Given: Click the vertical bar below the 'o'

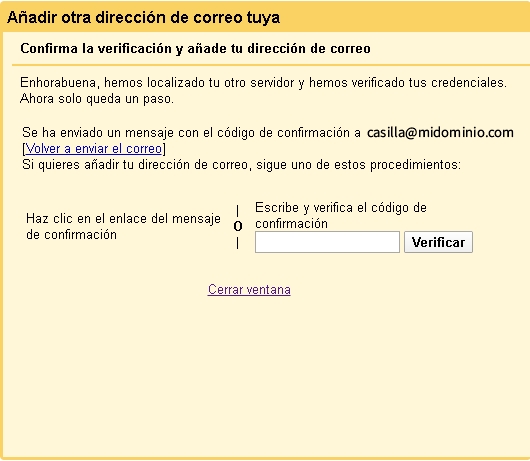Looking at the screenshot, I should (238, 243).
